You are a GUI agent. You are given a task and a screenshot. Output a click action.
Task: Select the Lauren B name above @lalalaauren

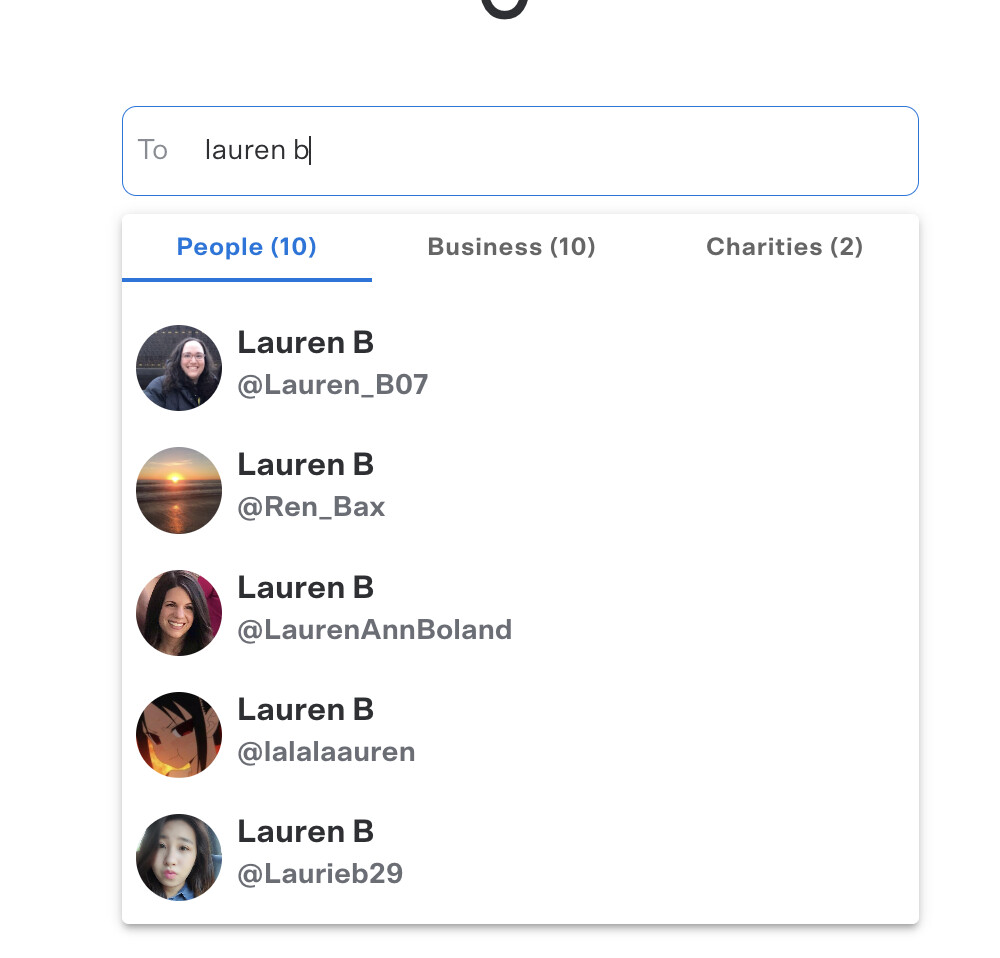305,710
